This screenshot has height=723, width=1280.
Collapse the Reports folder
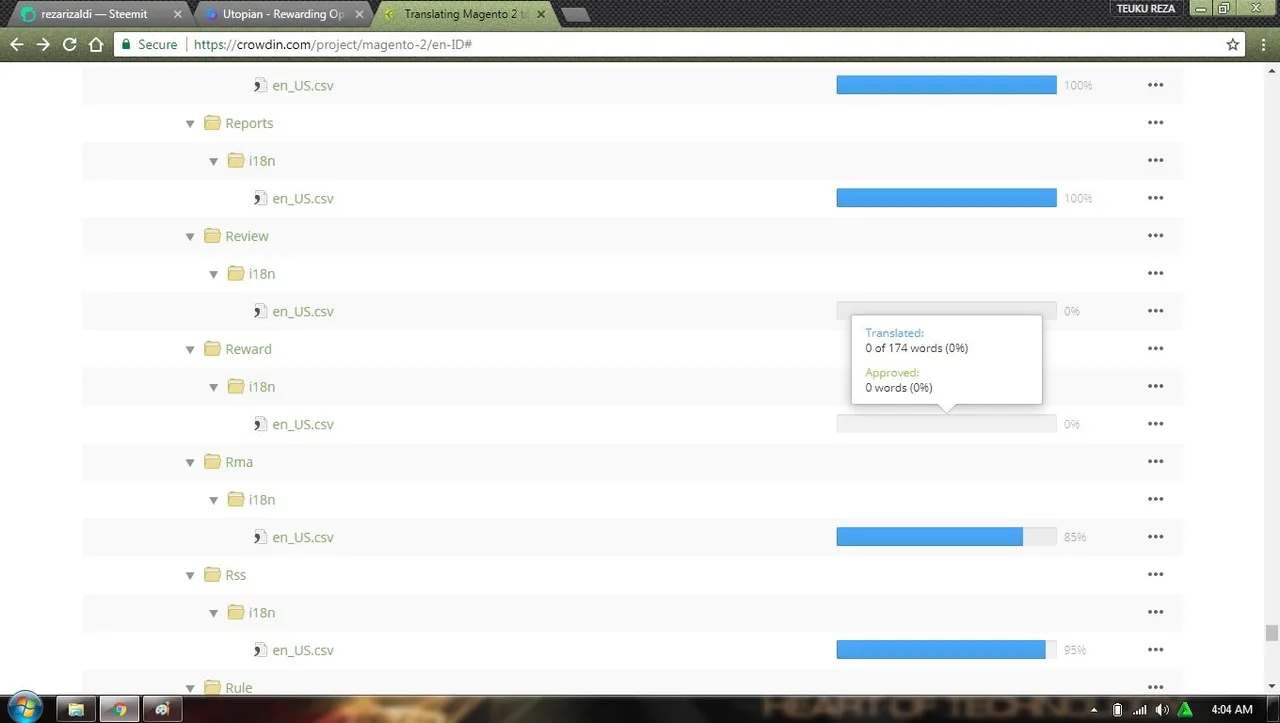coord(190,124)
